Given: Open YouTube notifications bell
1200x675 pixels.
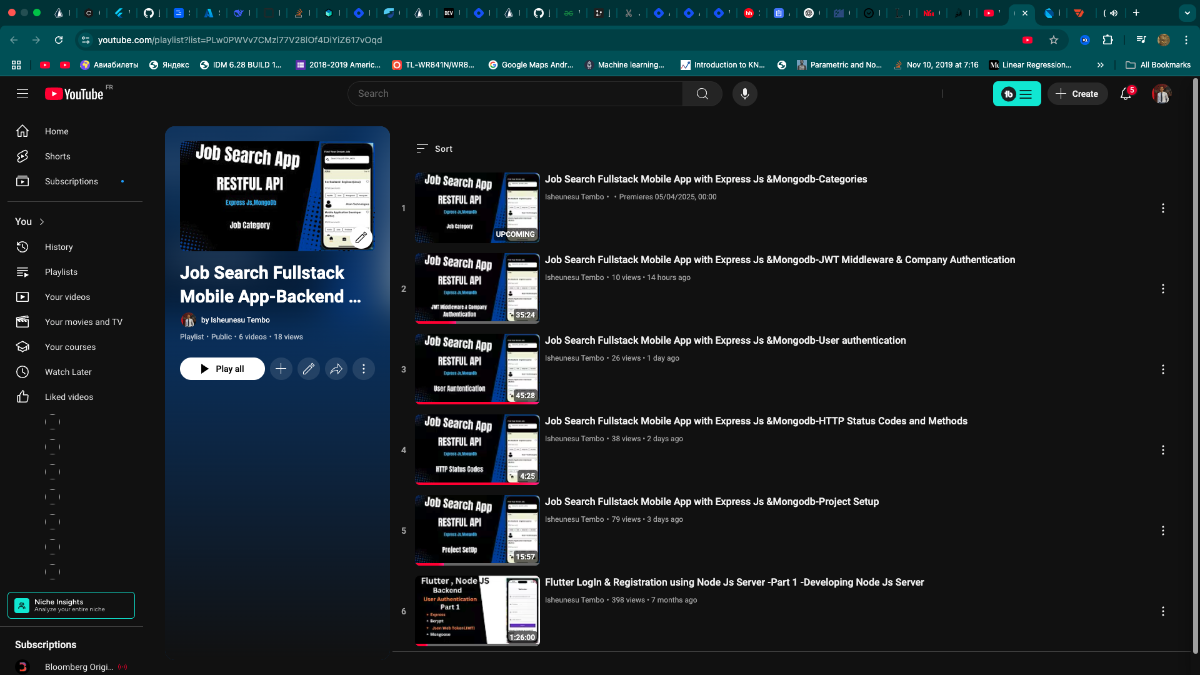Looking at the screenshot, I should click(x=1125, y=93).
